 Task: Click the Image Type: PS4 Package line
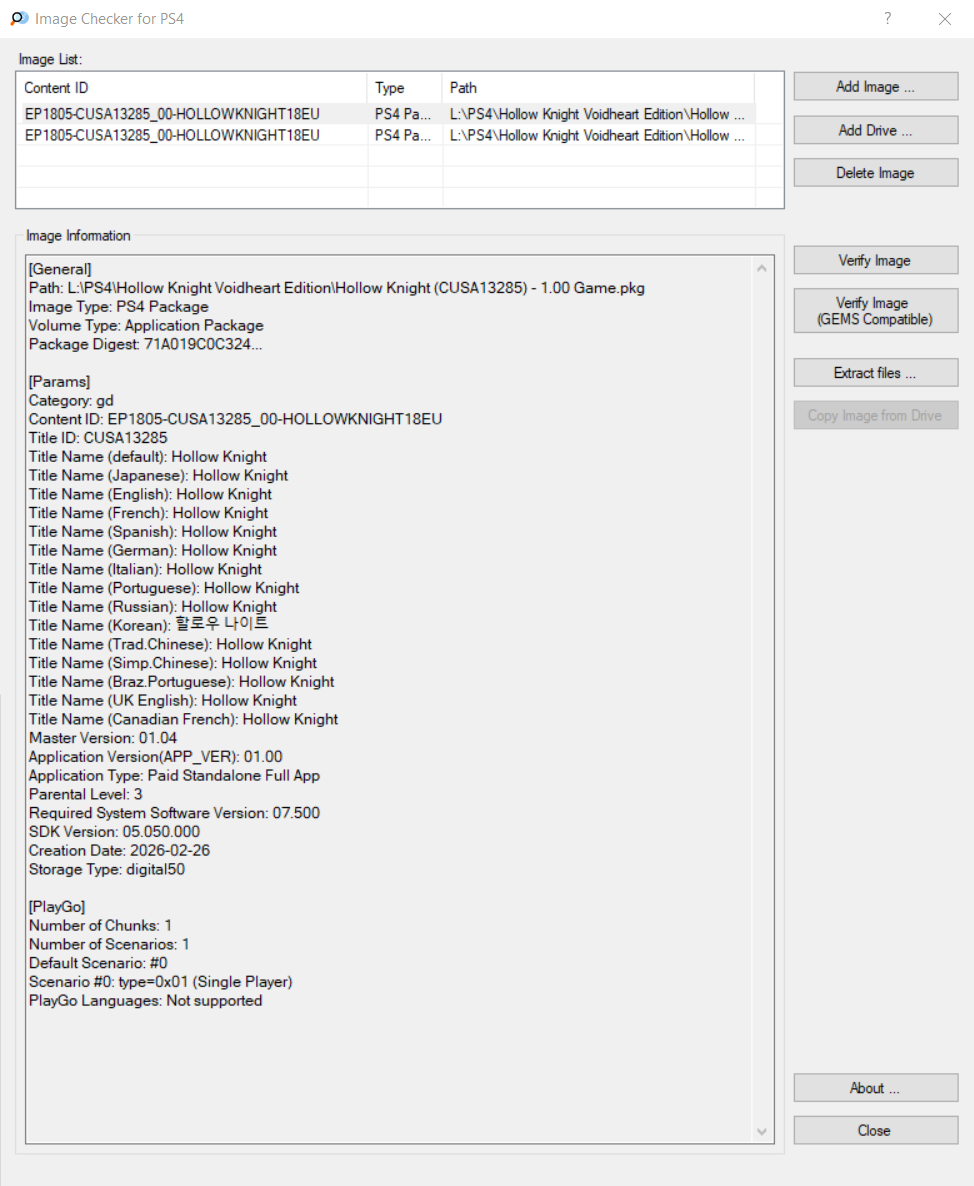tap(119, 307)
